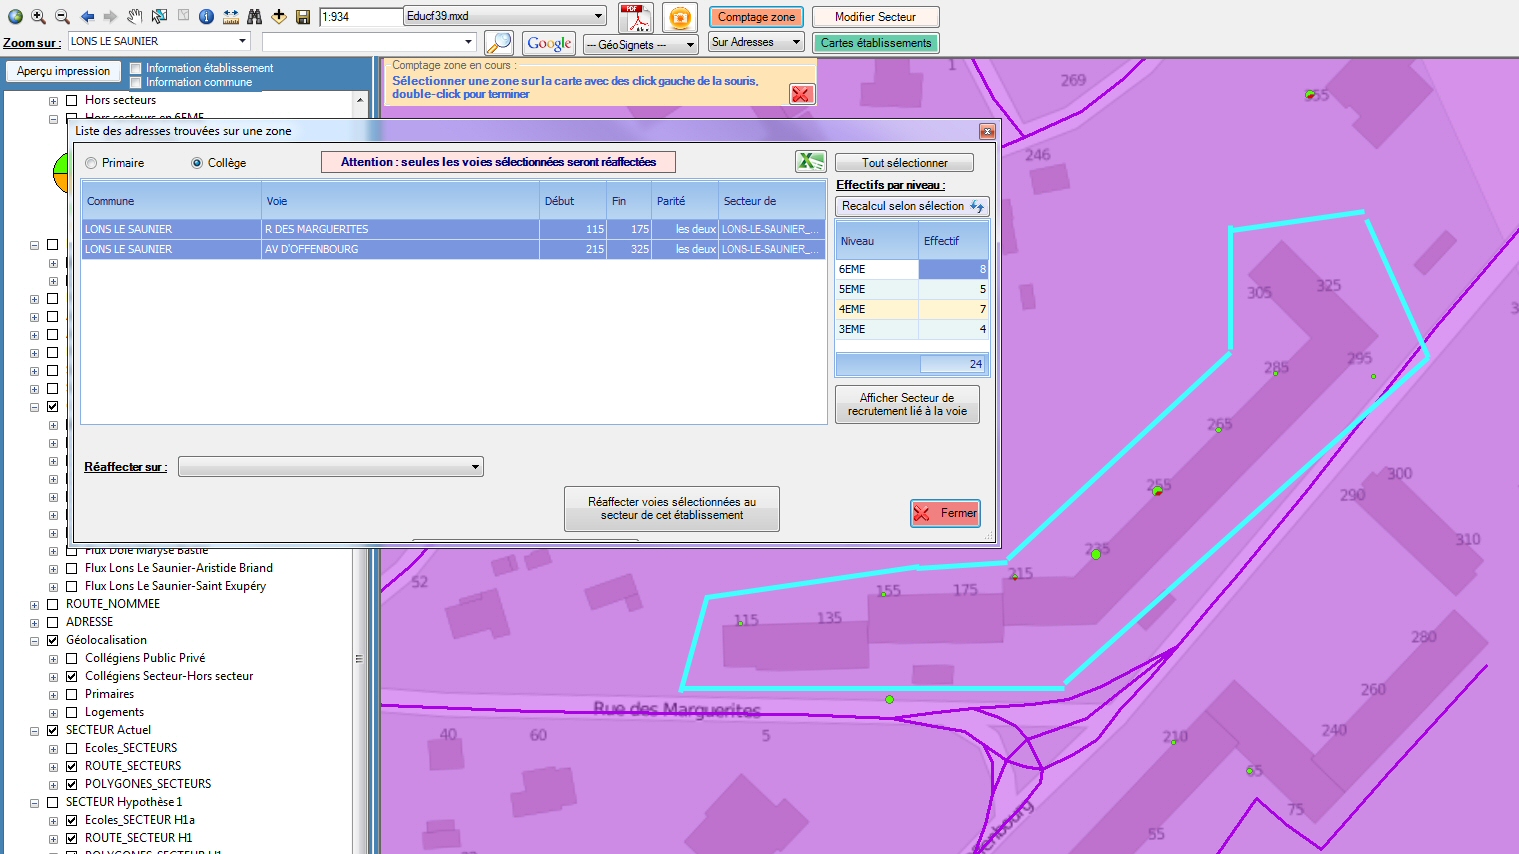Select the pan hand tool
1519x854 pixels.
pyautogui.click(x=134, y=16)
